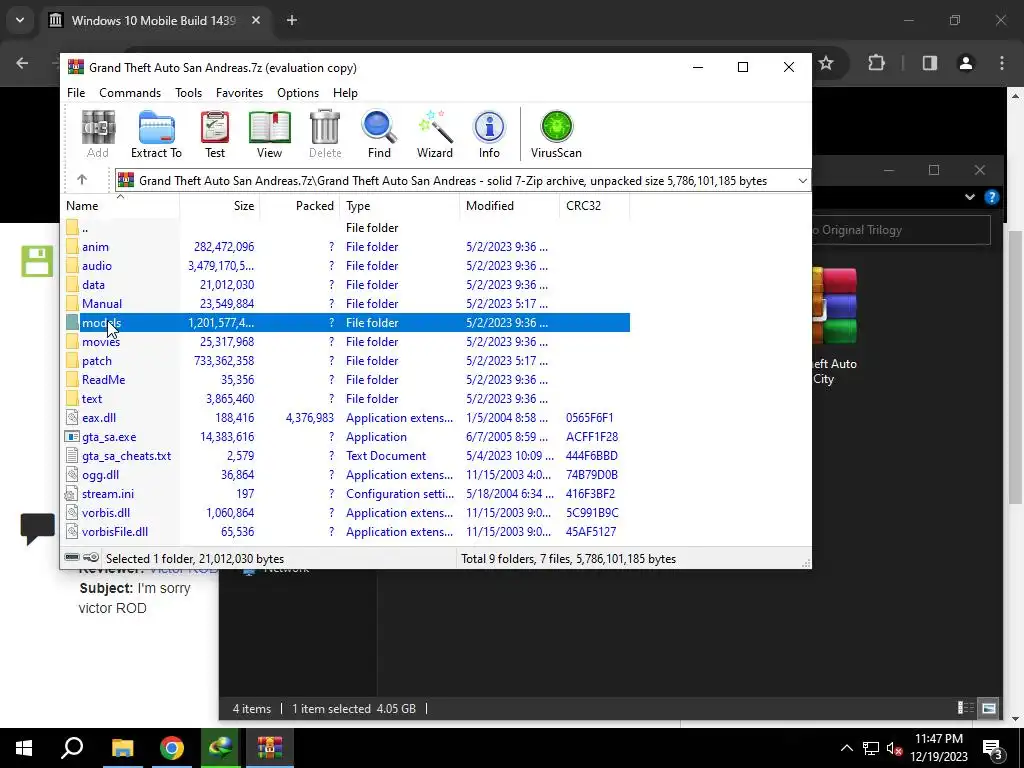Open the archive Info toolbar icon

coord(489,134)
